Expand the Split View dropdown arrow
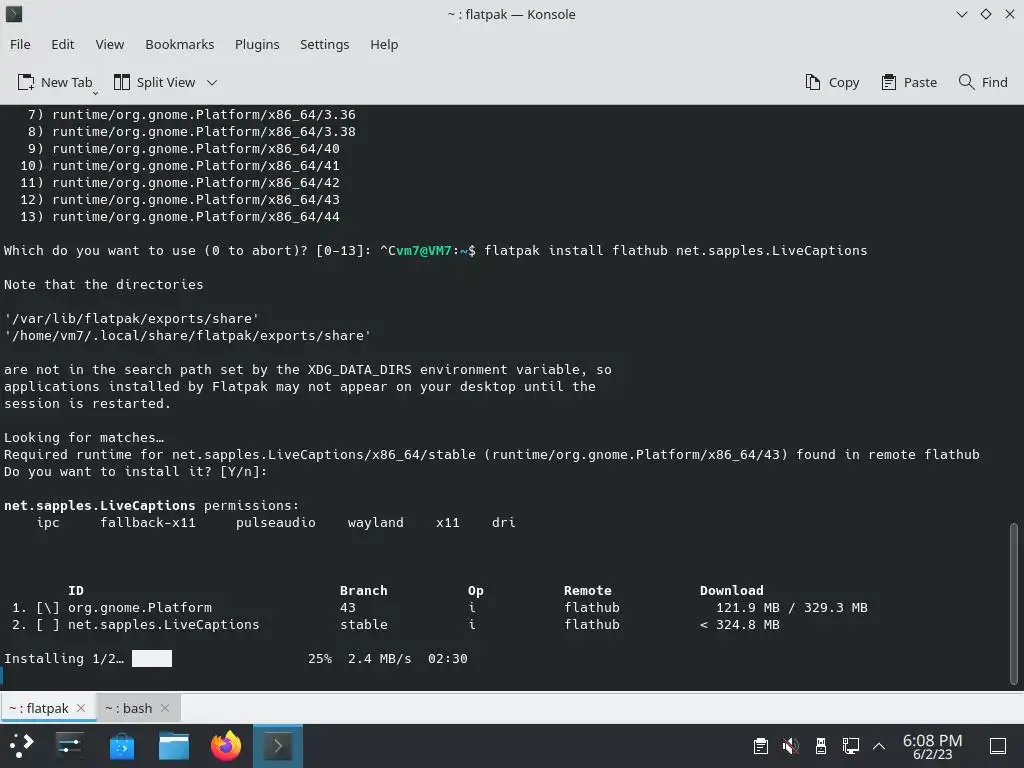This screenshot has width=1024, height=768. click(212, 82)
